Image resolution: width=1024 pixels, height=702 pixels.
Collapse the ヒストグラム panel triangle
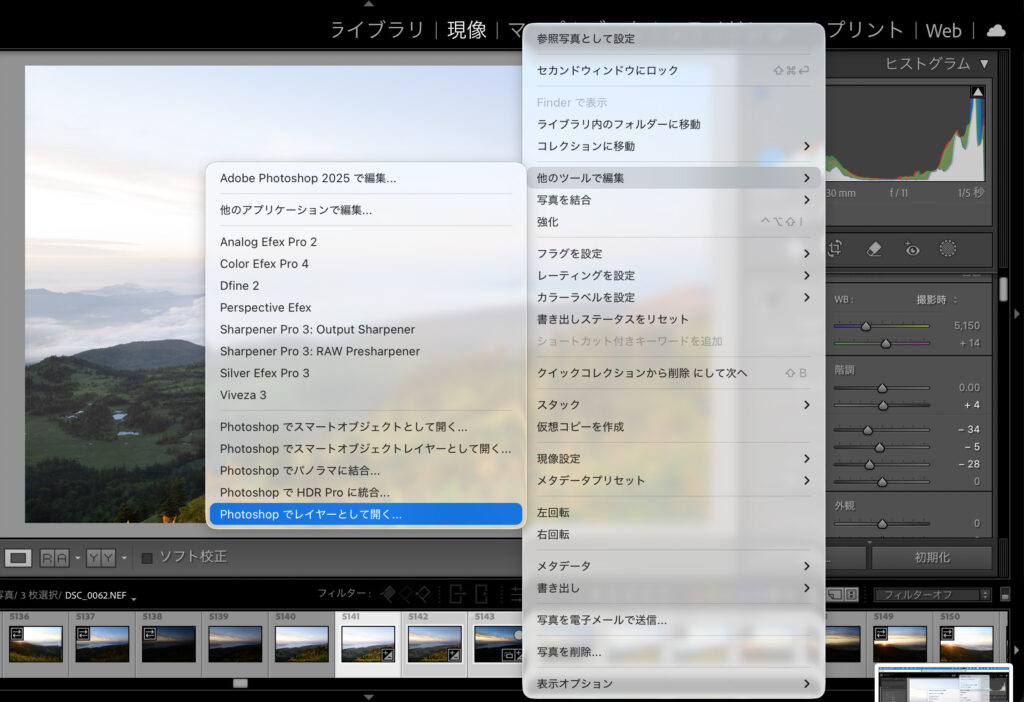click(x=984, y=64)
